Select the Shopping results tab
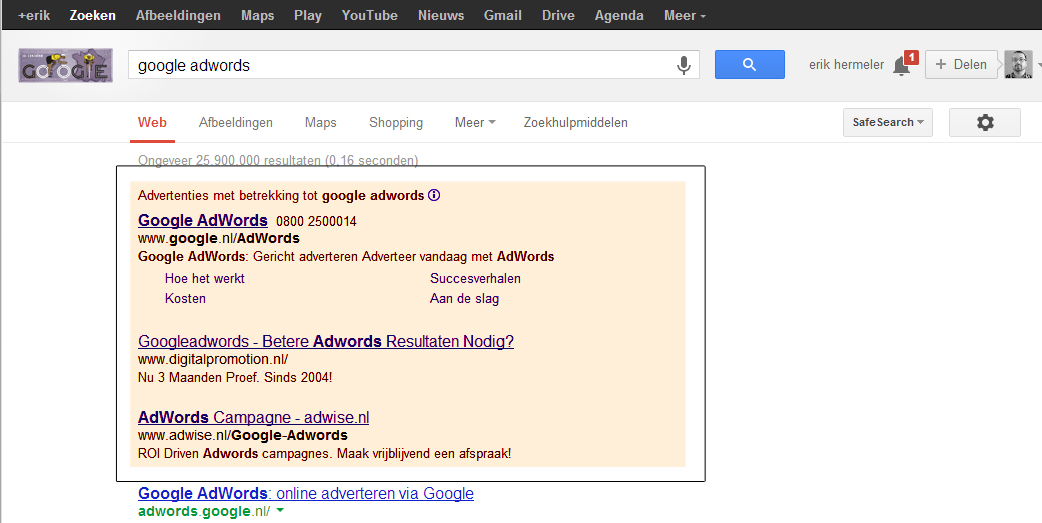This screenshot has height=523, width=1042. click(396, 122)
